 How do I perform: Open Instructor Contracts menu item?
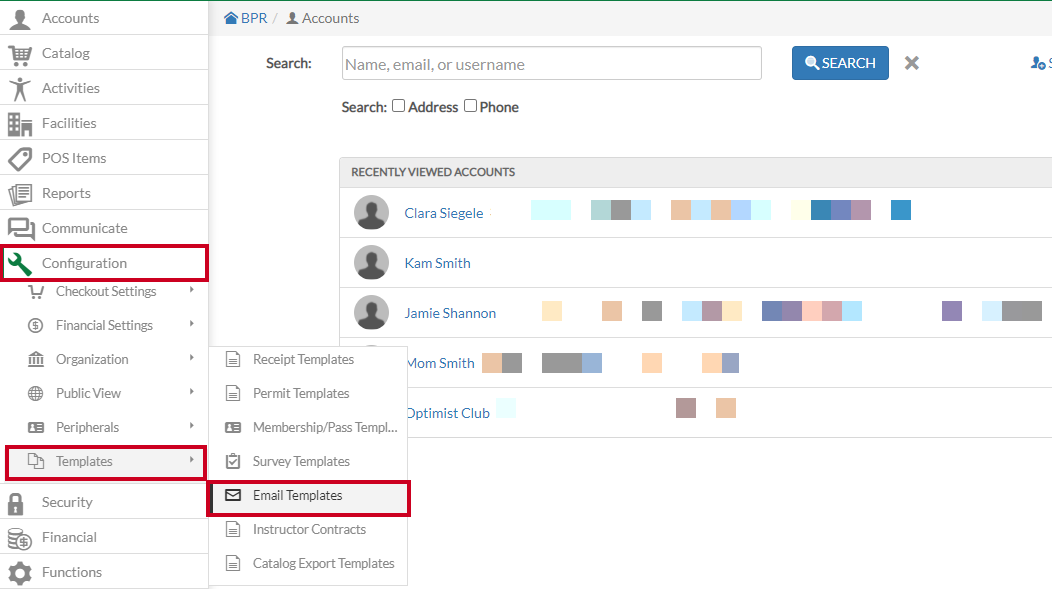(x=309, y=530)
